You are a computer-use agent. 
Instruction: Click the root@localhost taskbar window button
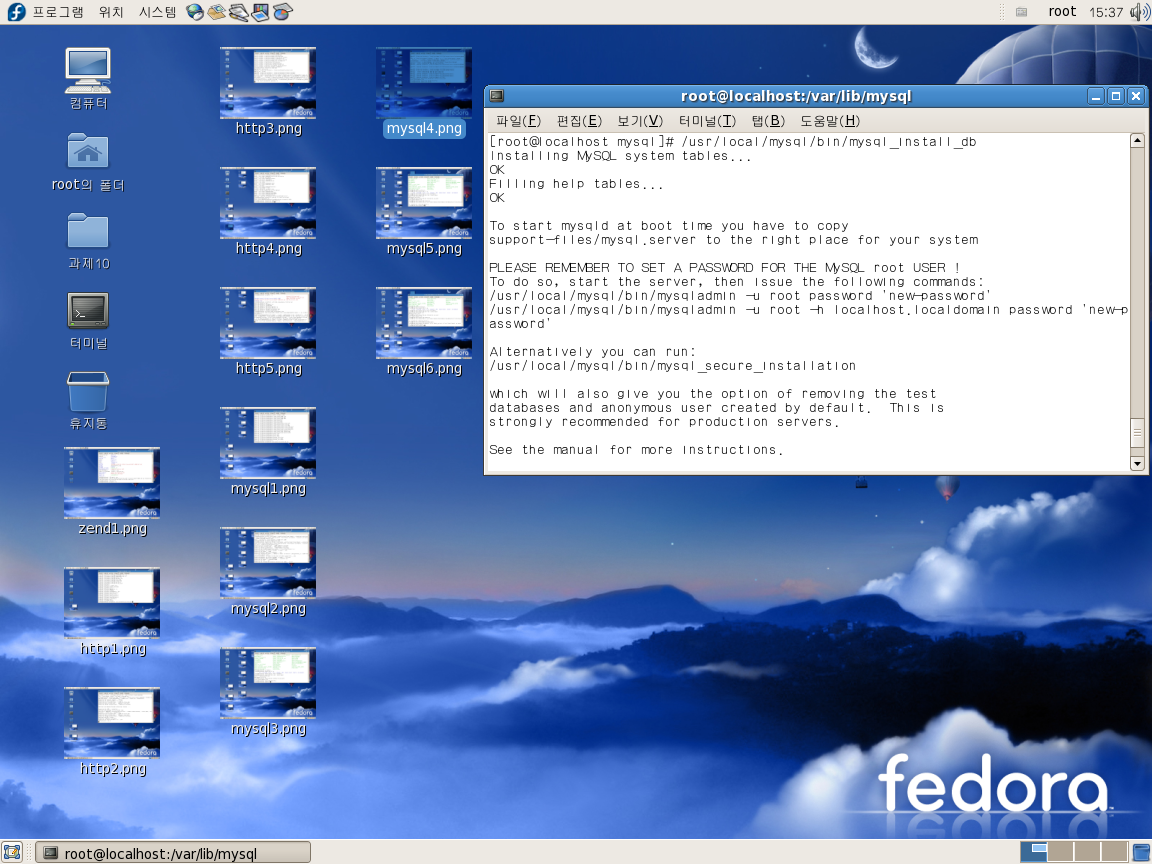[173, 853]
